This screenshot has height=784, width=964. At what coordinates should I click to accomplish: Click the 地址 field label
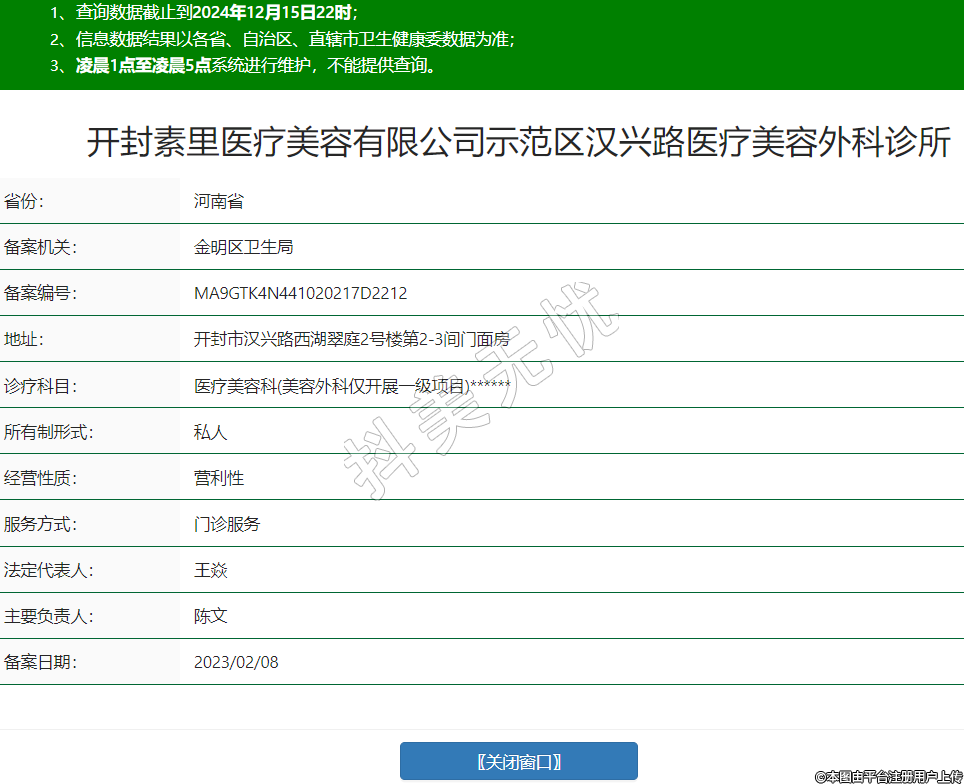point(24,339)
